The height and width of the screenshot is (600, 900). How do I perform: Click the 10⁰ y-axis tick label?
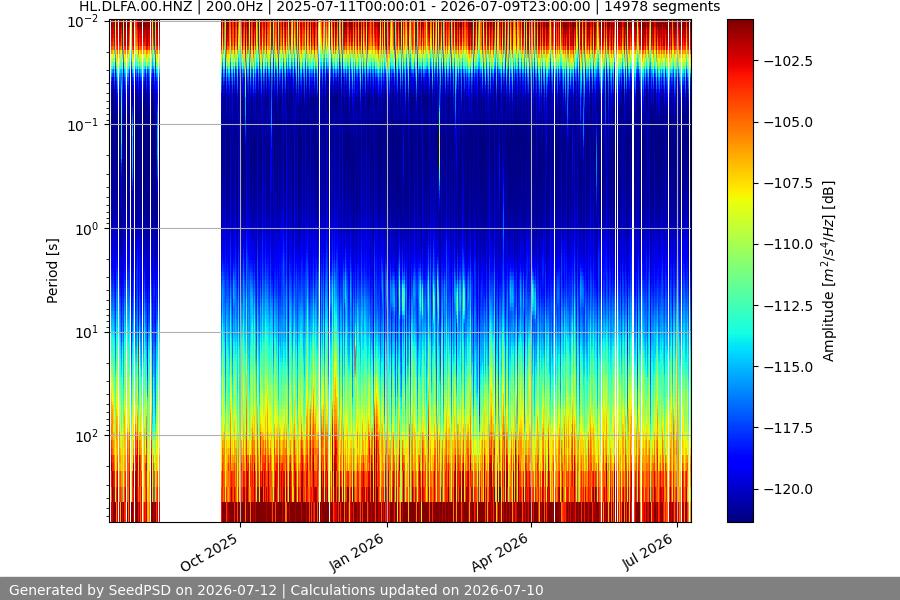click(x=87, y=230)
